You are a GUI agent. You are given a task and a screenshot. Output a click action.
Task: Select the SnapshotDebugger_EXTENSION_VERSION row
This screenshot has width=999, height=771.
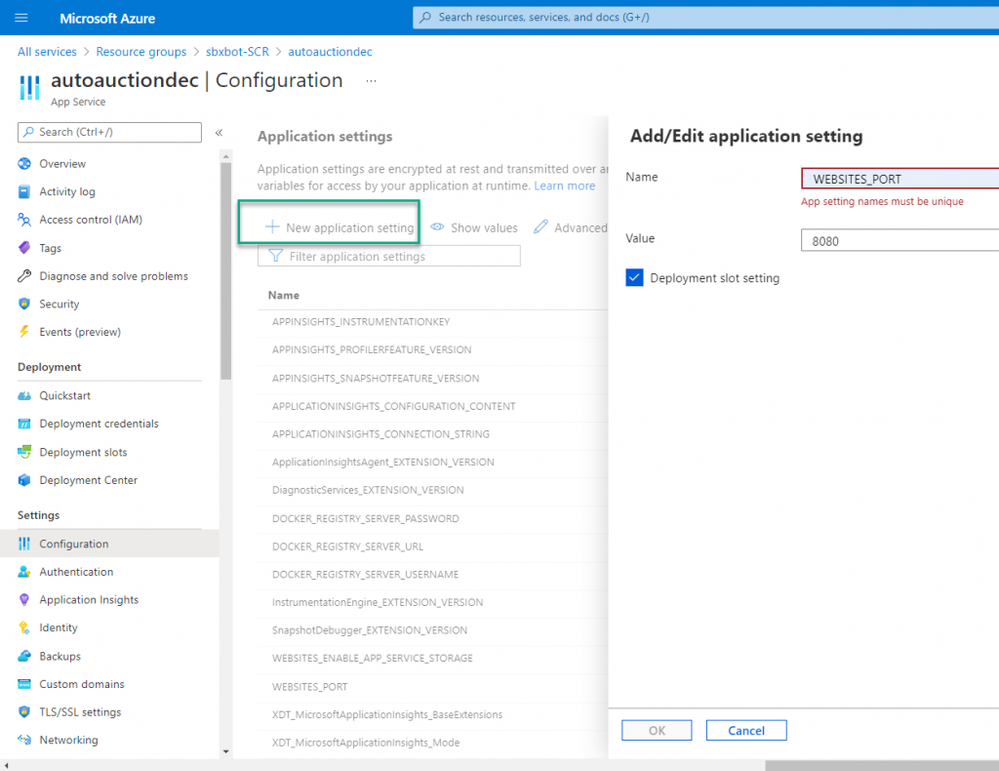[433, 630]
